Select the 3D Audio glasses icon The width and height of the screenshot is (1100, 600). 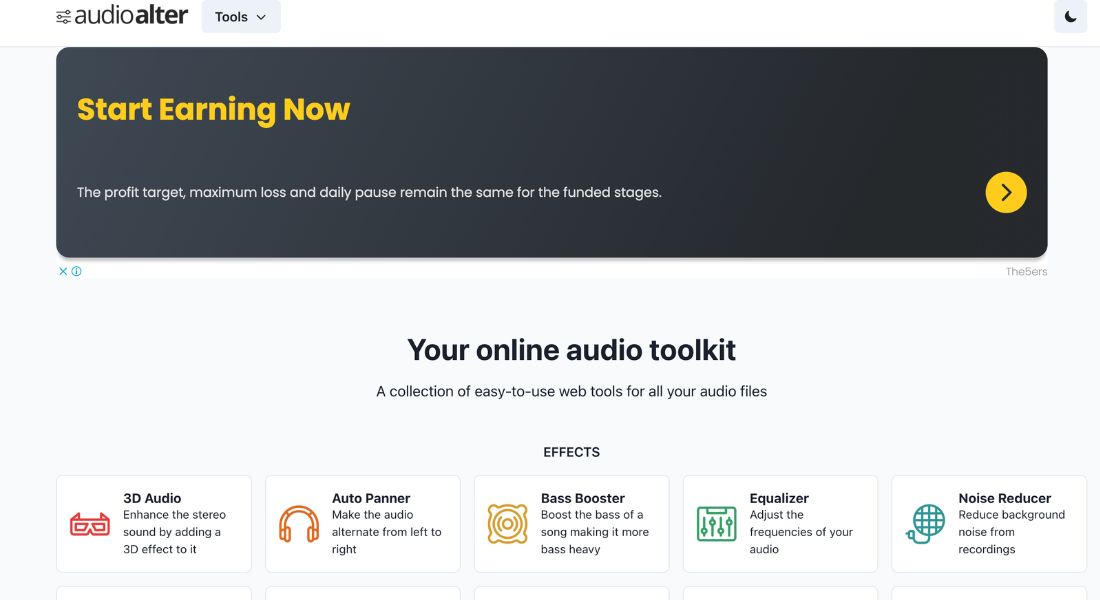[90, 523]
